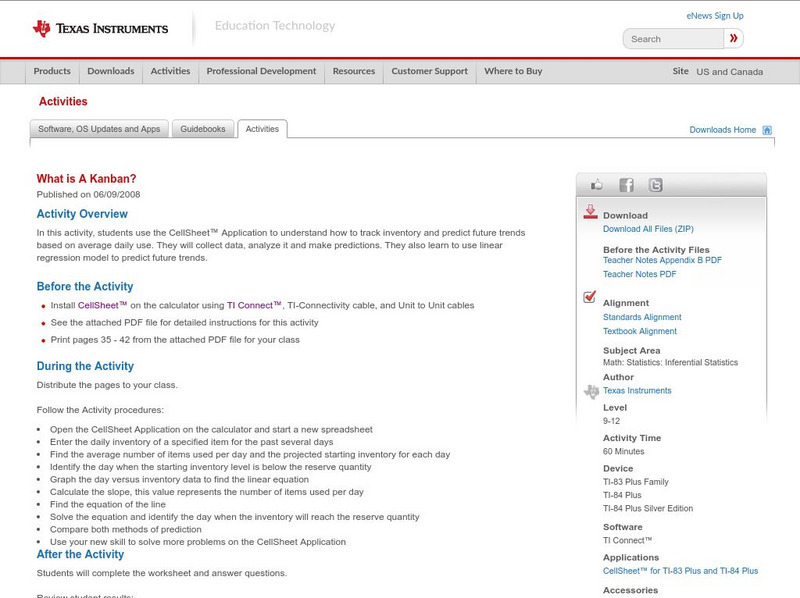Focus the Search input field
This screenshot has height=598, width=800.
(673, 39)
